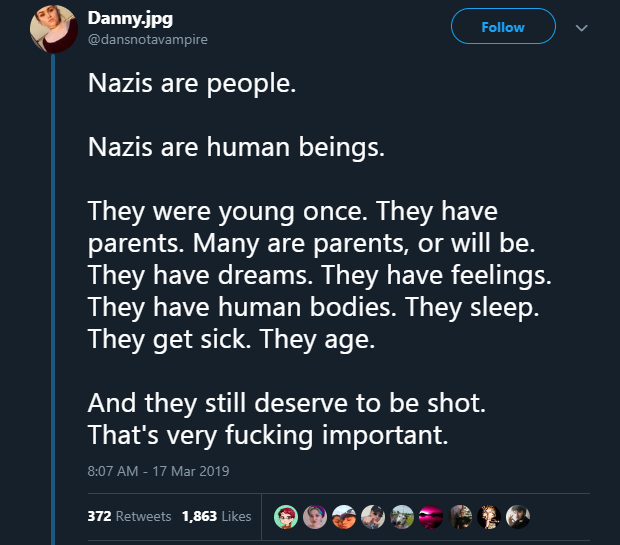Open the fifth liker avatar with outdoor photo
This screenshot has width=620, height=545.
tap(402, 516)
